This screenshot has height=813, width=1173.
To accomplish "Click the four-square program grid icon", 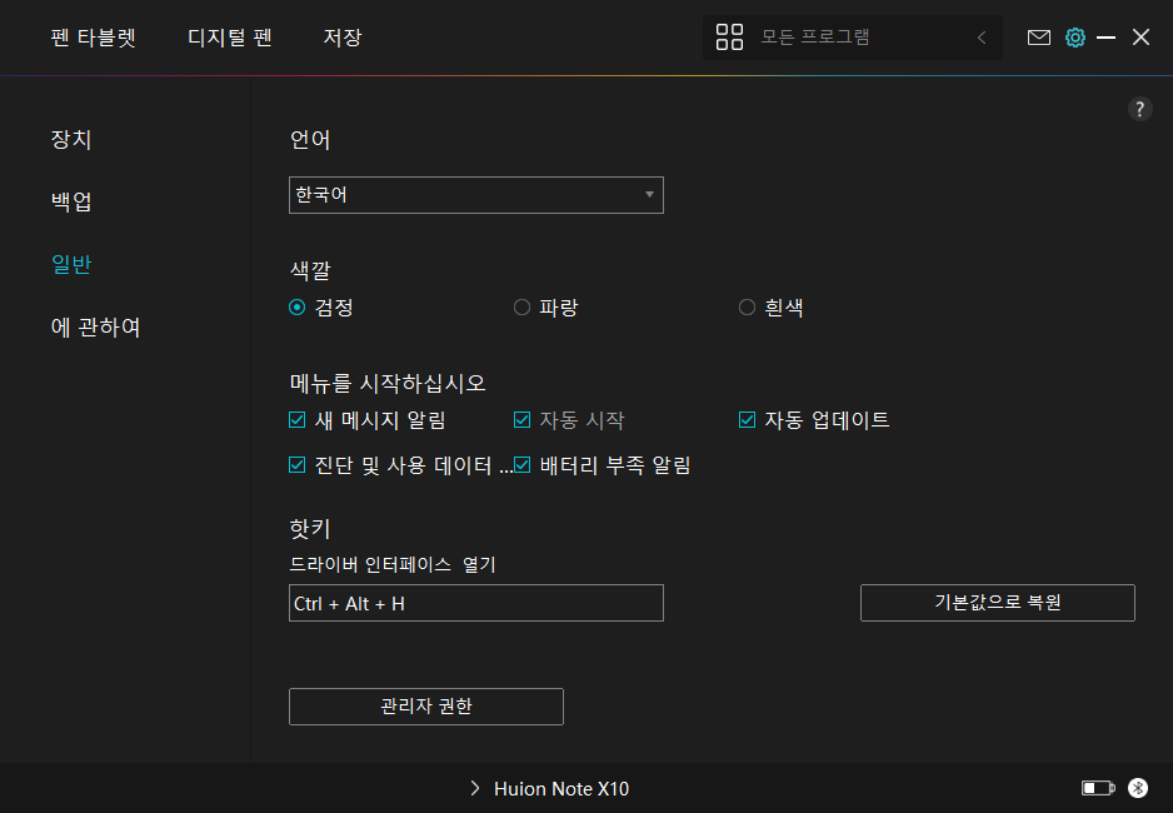I will (x=729, y=38).
